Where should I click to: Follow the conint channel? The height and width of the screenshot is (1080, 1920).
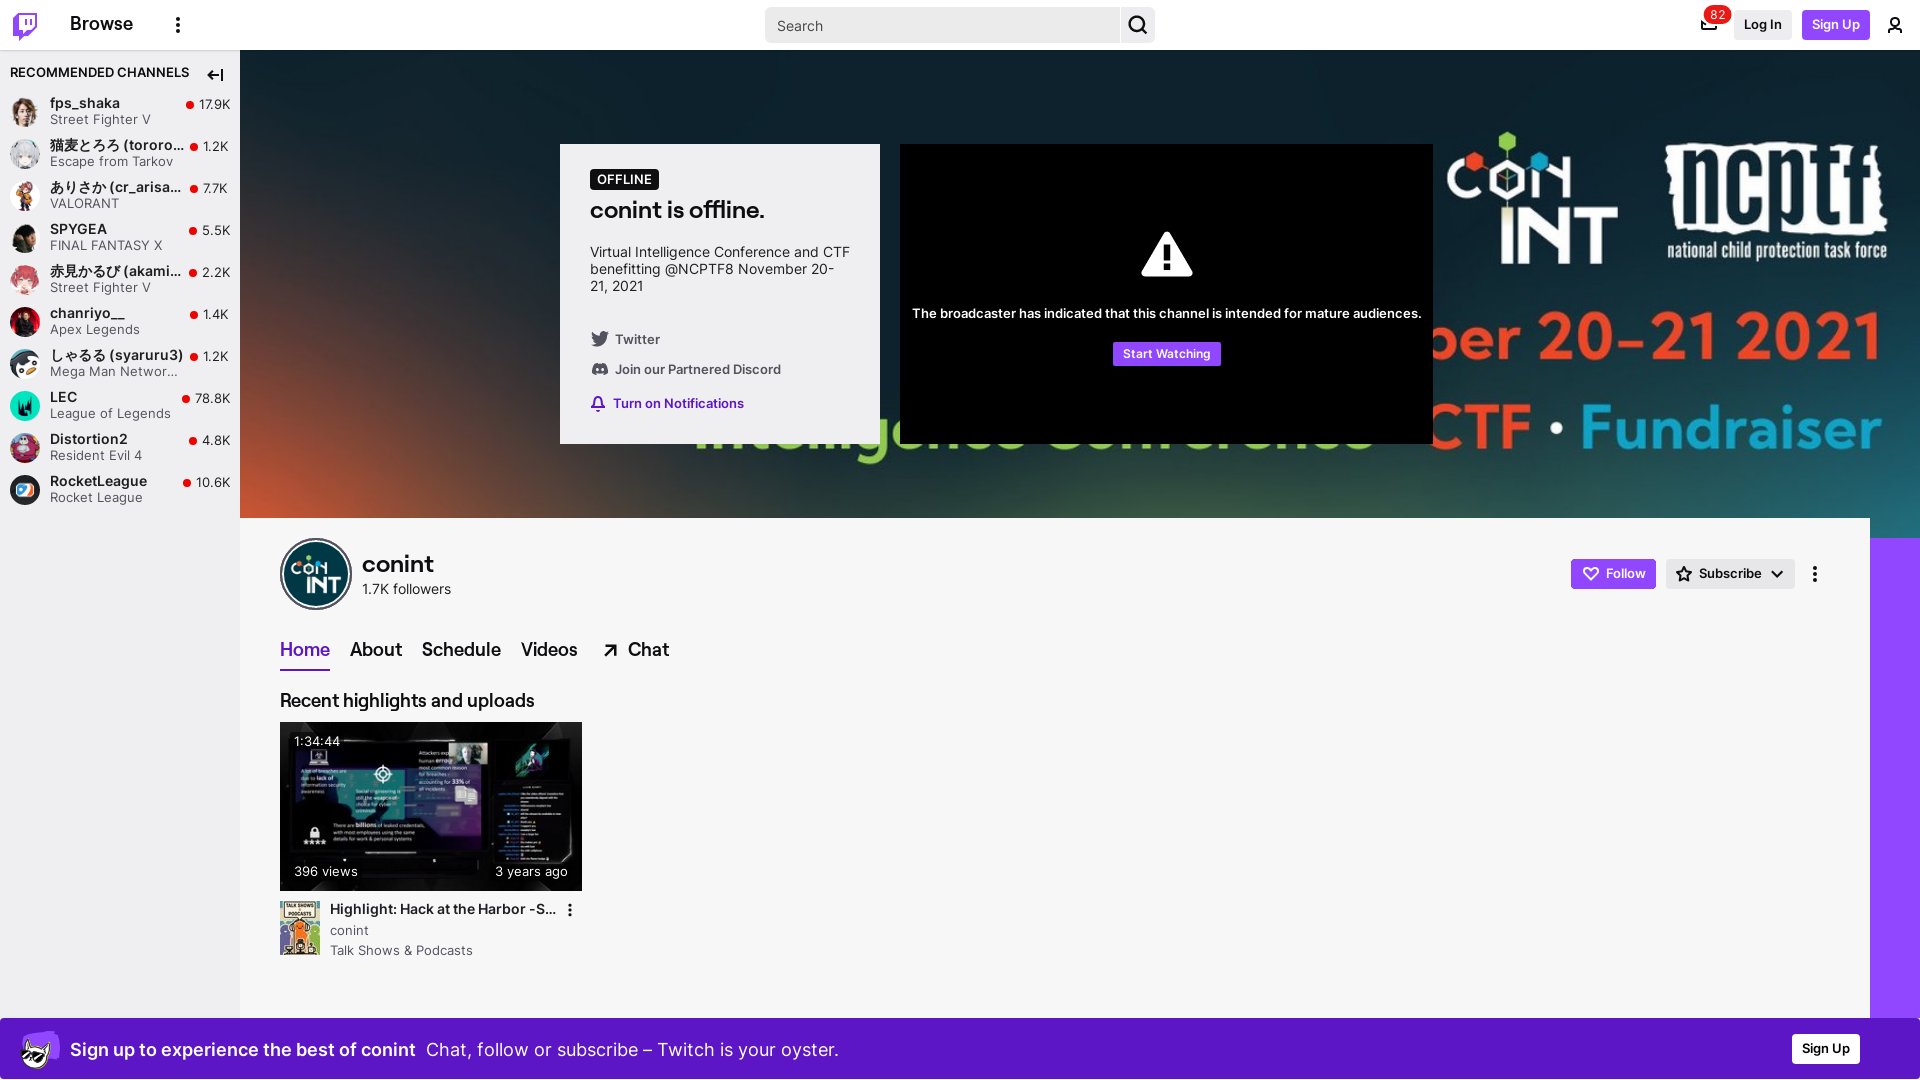1613,574
